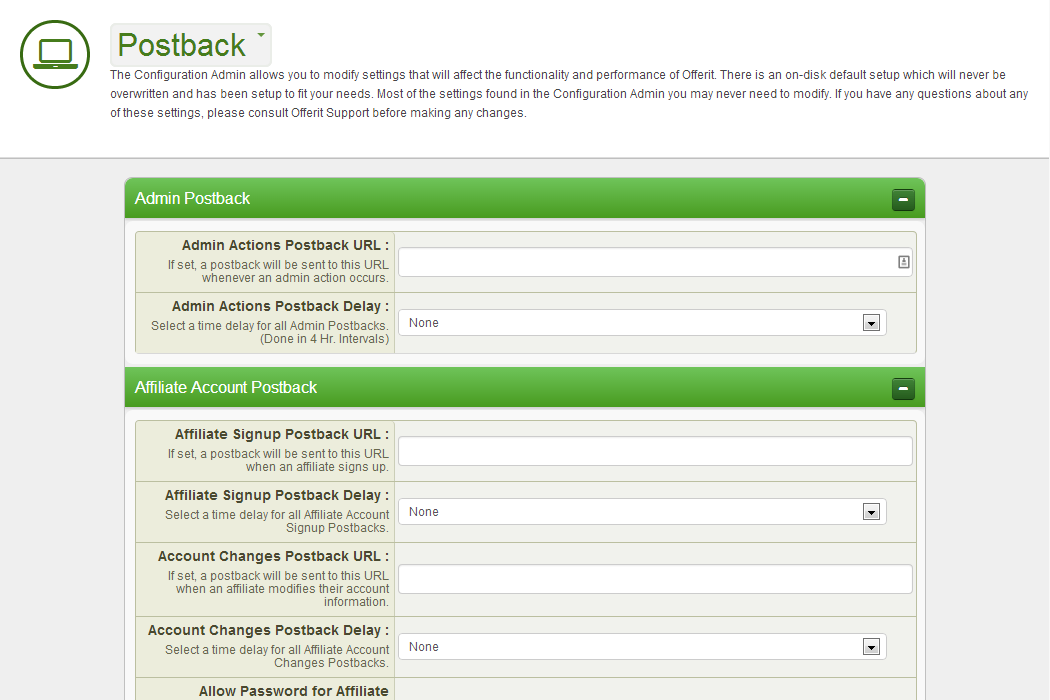Select the Affiliate Signup Postback Delay label
This screenshot has height=700, width=1050.
[276, 495]
